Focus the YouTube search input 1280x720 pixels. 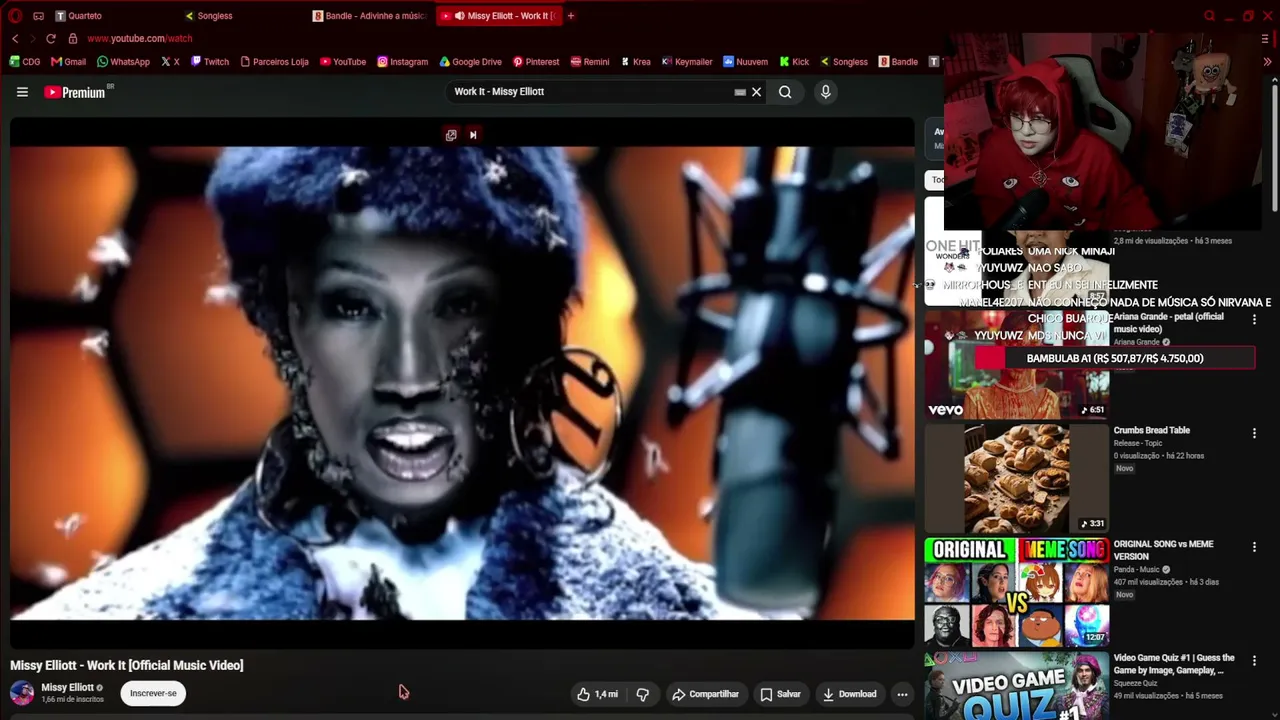click(590, 92)
